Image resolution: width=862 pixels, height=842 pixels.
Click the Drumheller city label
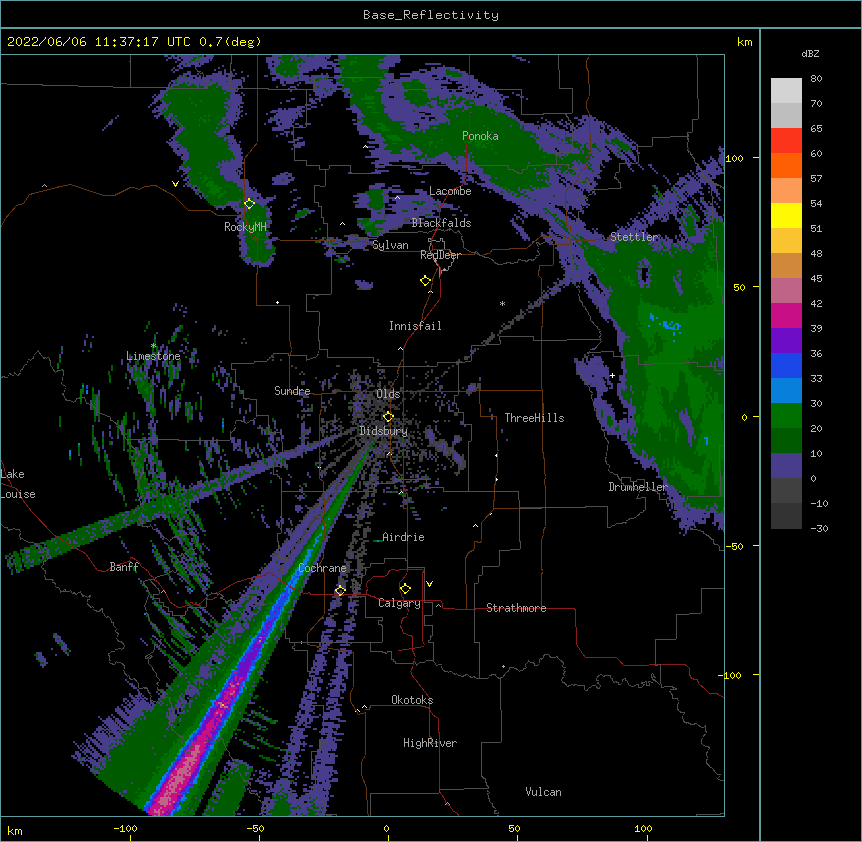pos(638,487)
